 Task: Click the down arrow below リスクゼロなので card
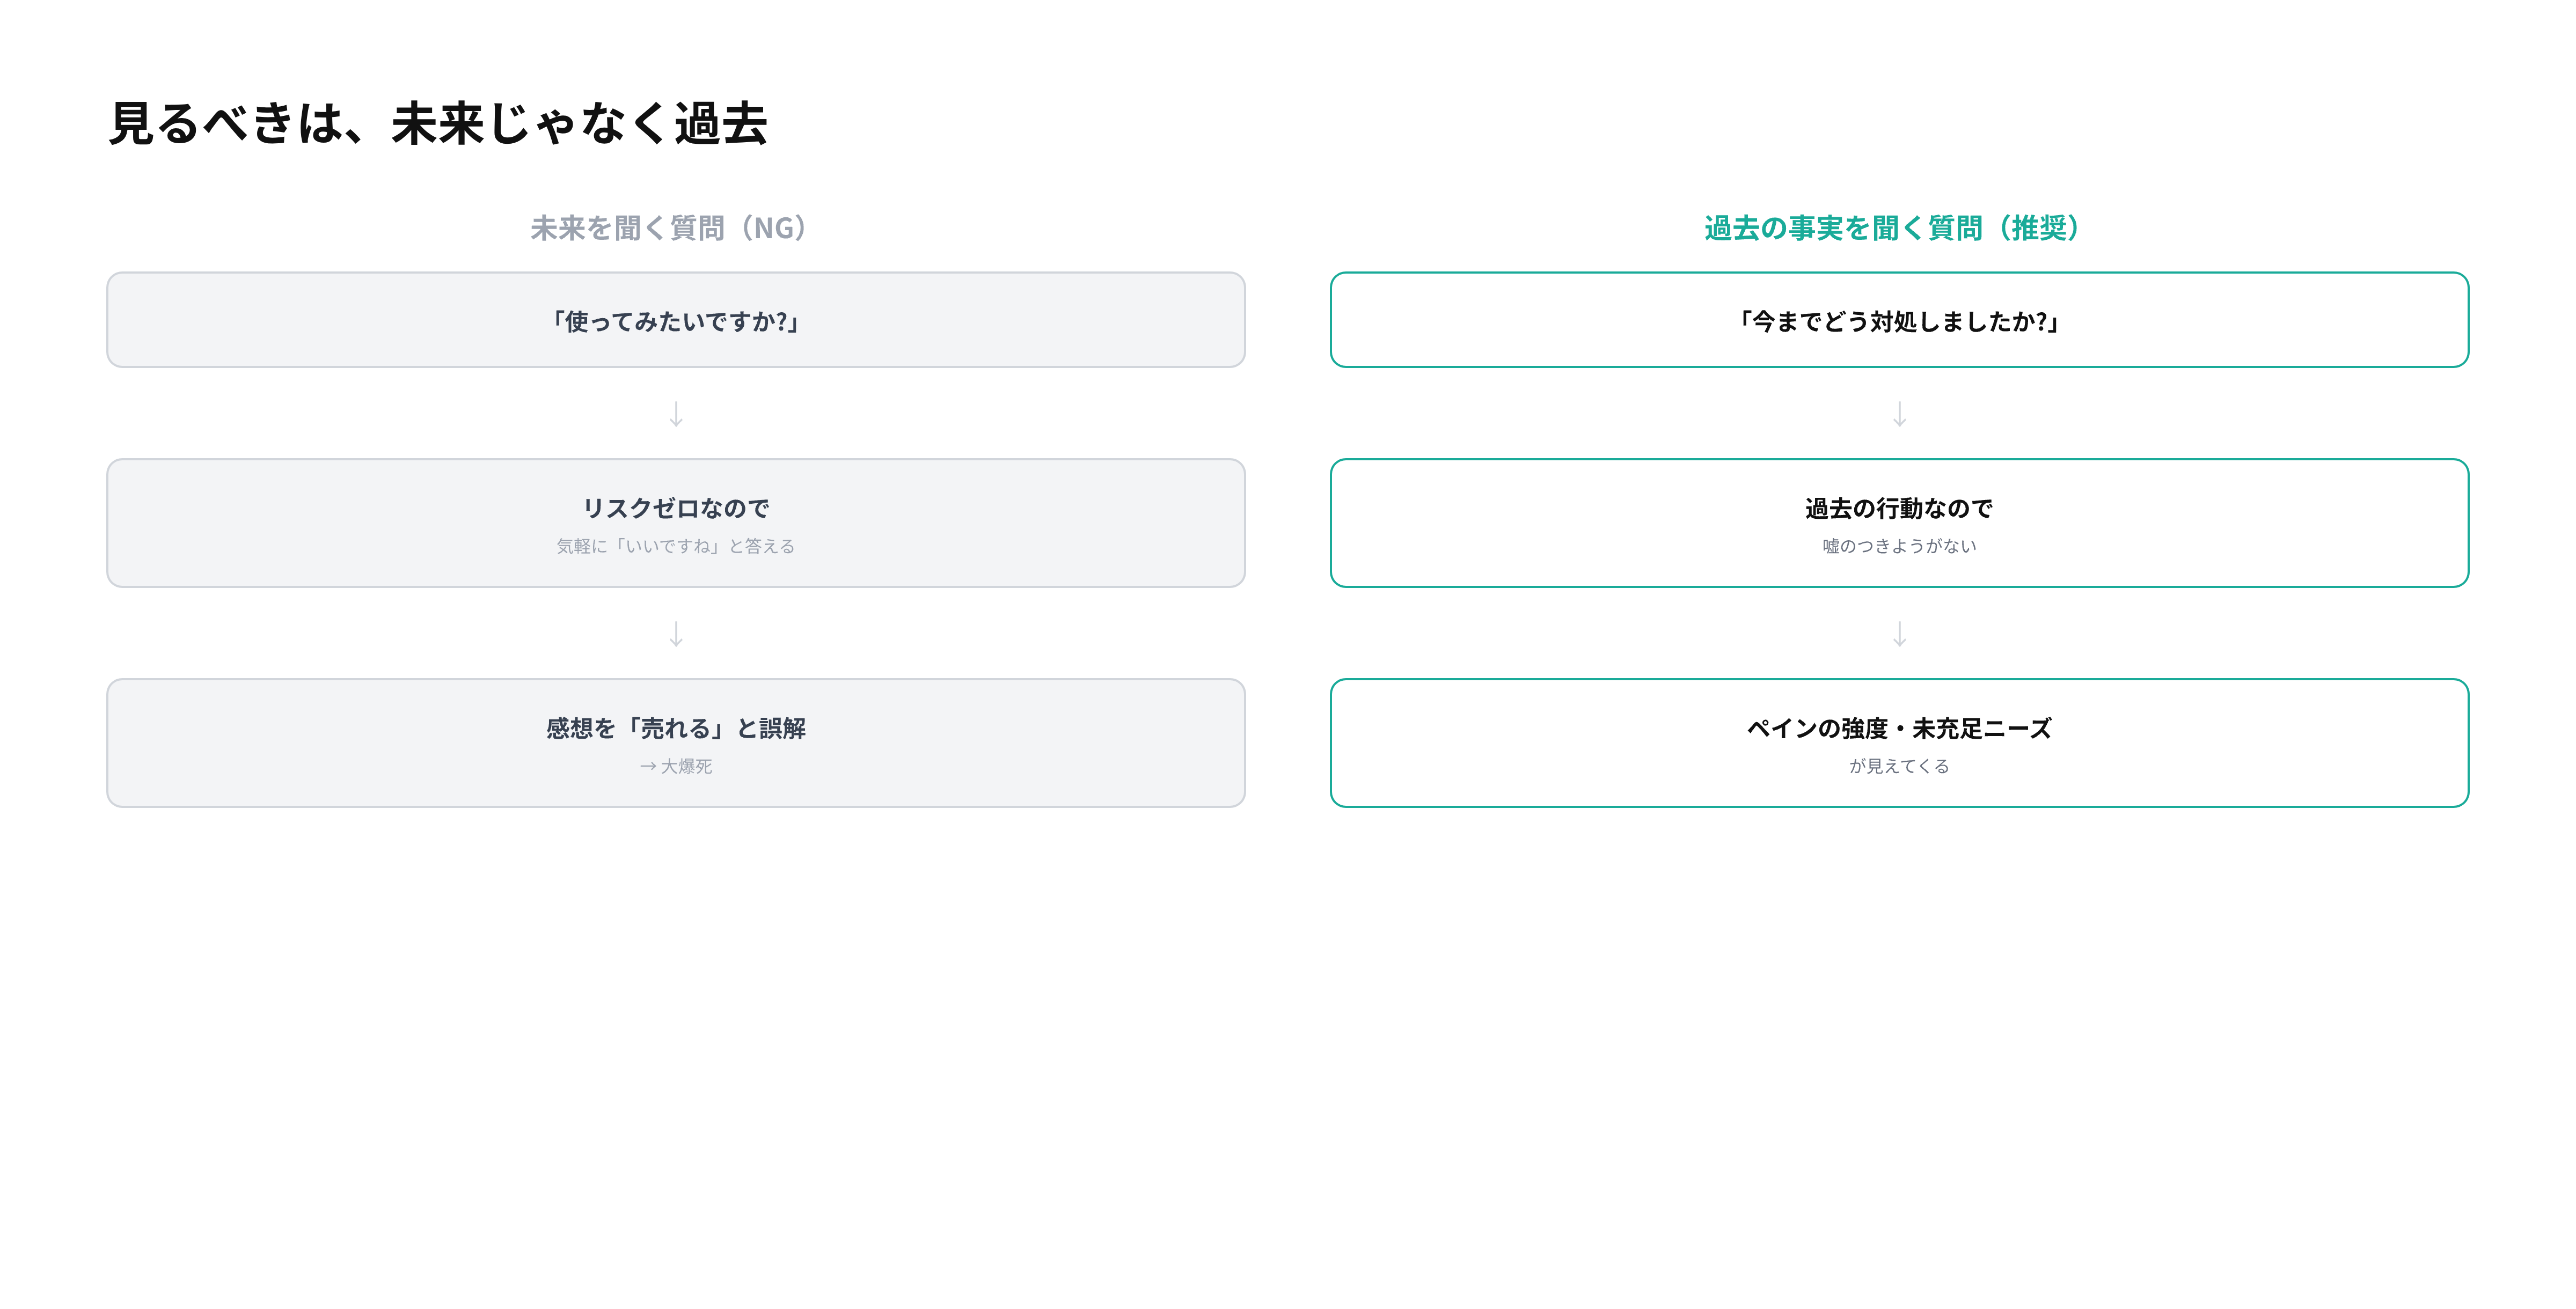(x=676, y=634)
